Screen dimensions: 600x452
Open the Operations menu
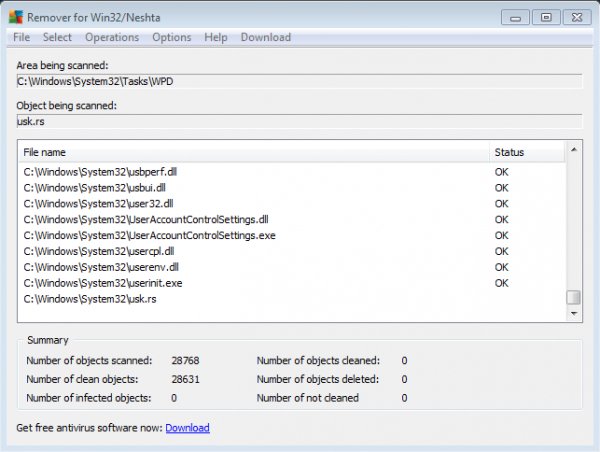click(x=112, y=37)
